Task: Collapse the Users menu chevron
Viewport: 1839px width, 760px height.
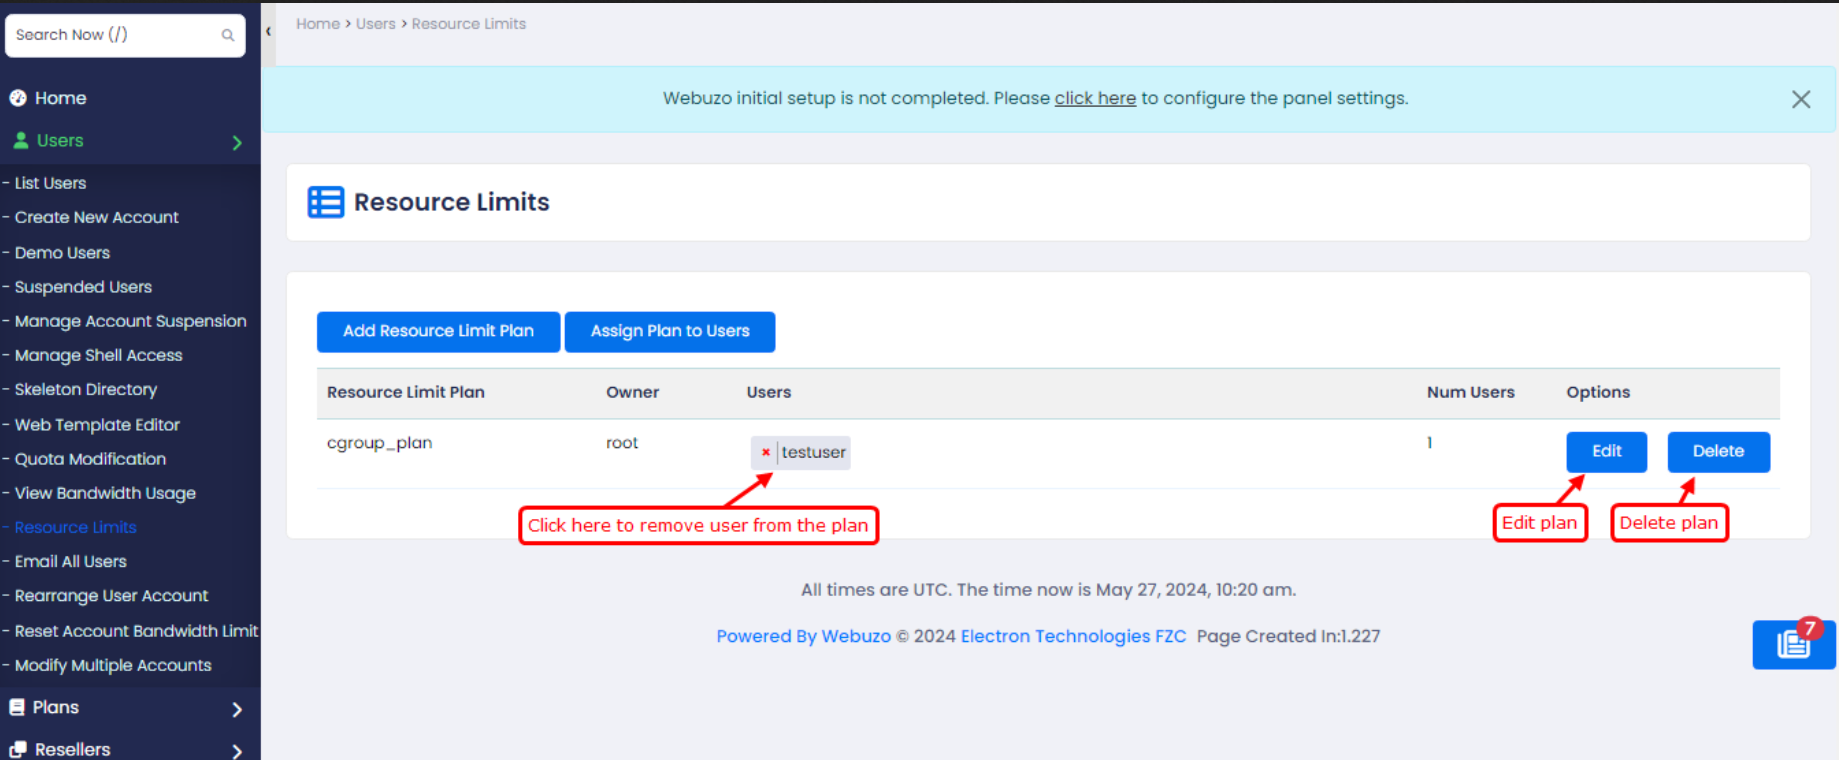Action: (x=237, y=142)
